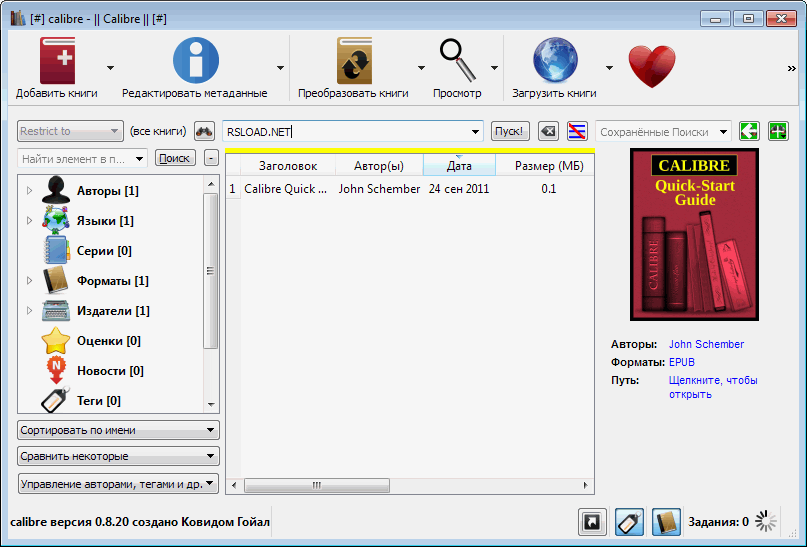Click the Add books red book icon
Image resolution: width=807 pixels, height=547 pixels.
57,60
